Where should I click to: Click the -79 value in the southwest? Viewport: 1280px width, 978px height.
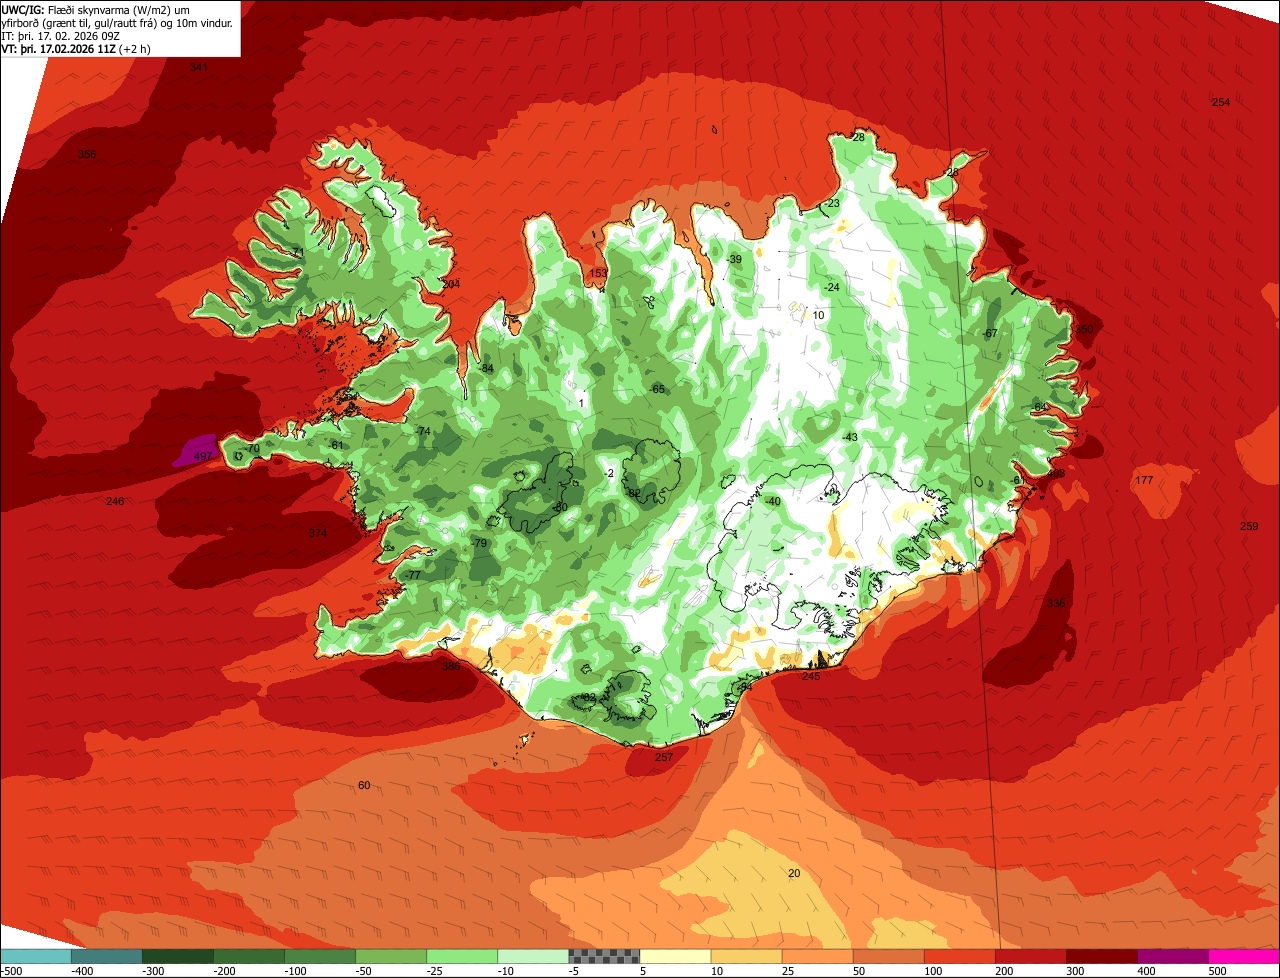[479, 543]
